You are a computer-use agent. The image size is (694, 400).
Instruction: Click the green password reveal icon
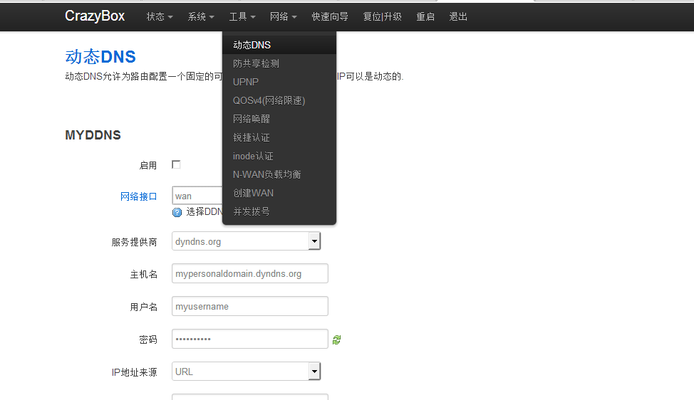pyautogui.click(x=337, y=340)
